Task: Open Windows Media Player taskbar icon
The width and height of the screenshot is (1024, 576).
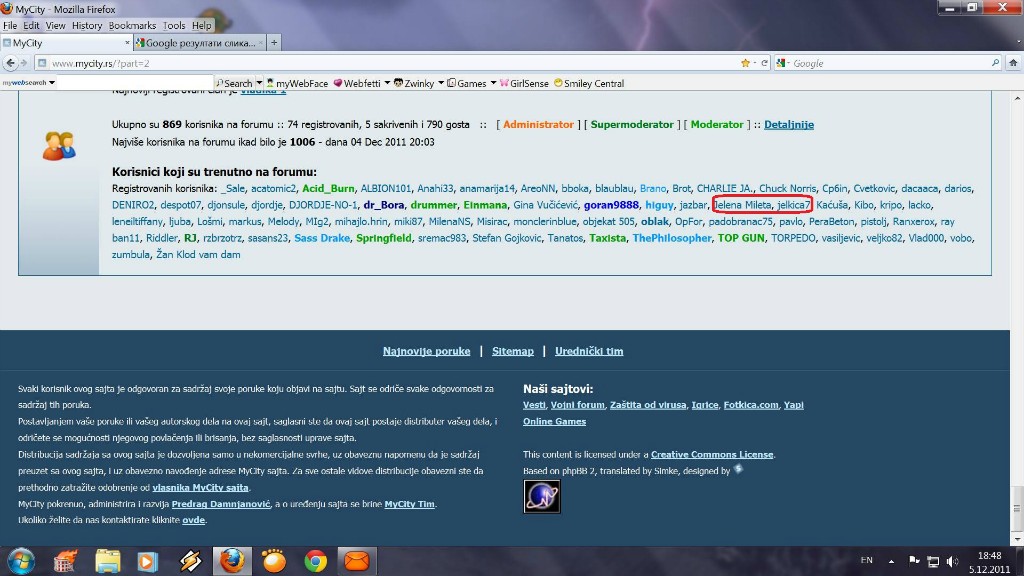Action: [x=148, y=561]
